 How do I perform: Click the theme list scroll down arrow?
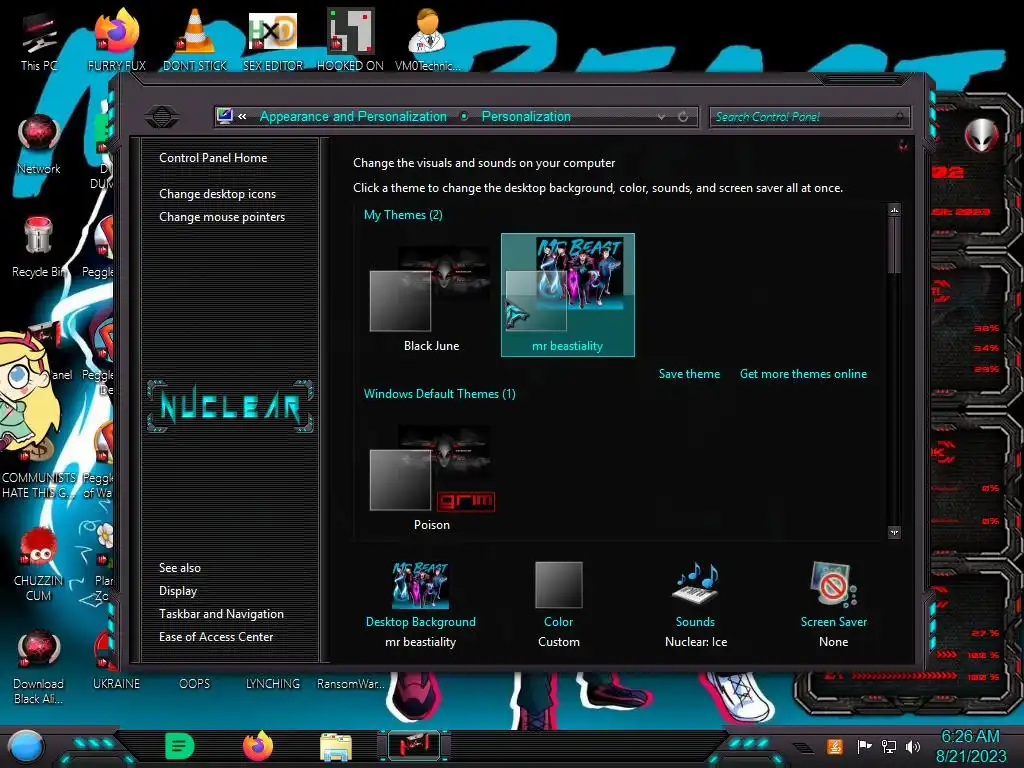895,532
